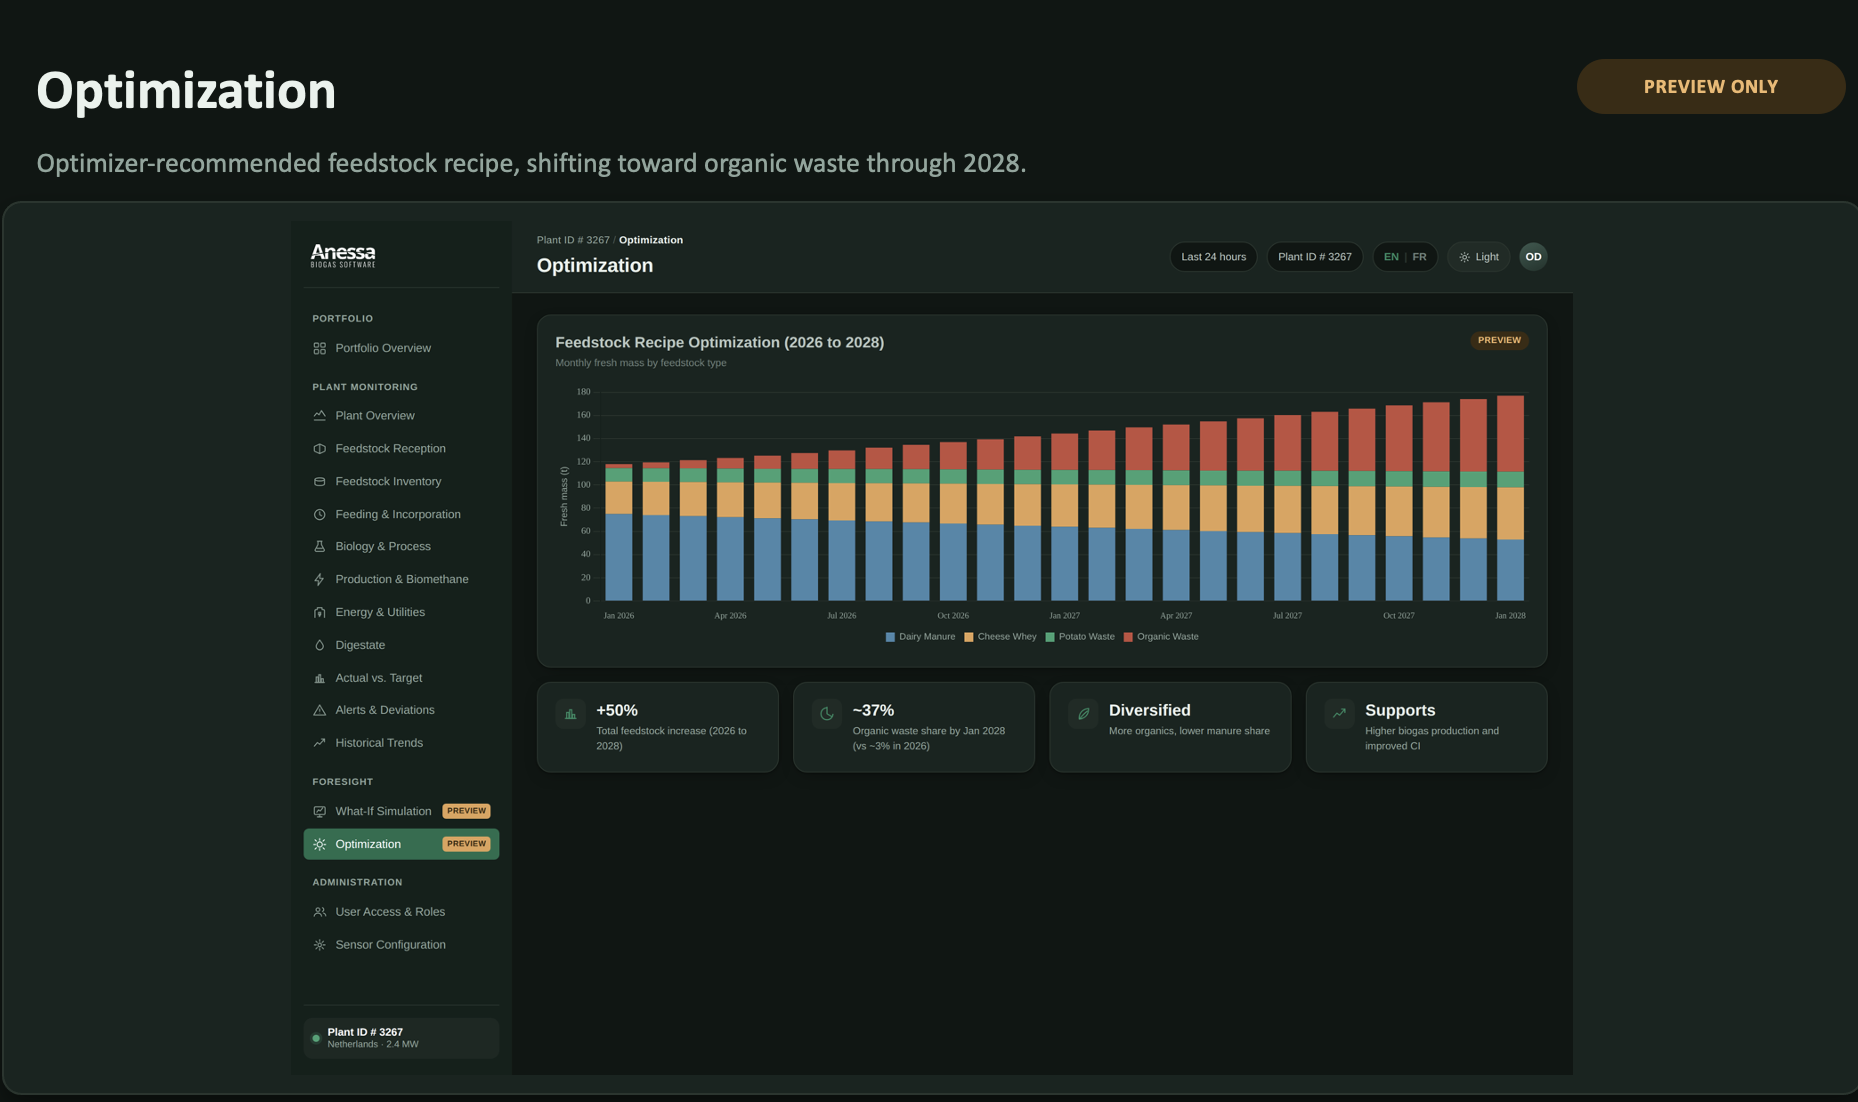Select the +50% total feedstock increase card
Viewport: 1858px width, 1102px height.
tap(658, 727)
